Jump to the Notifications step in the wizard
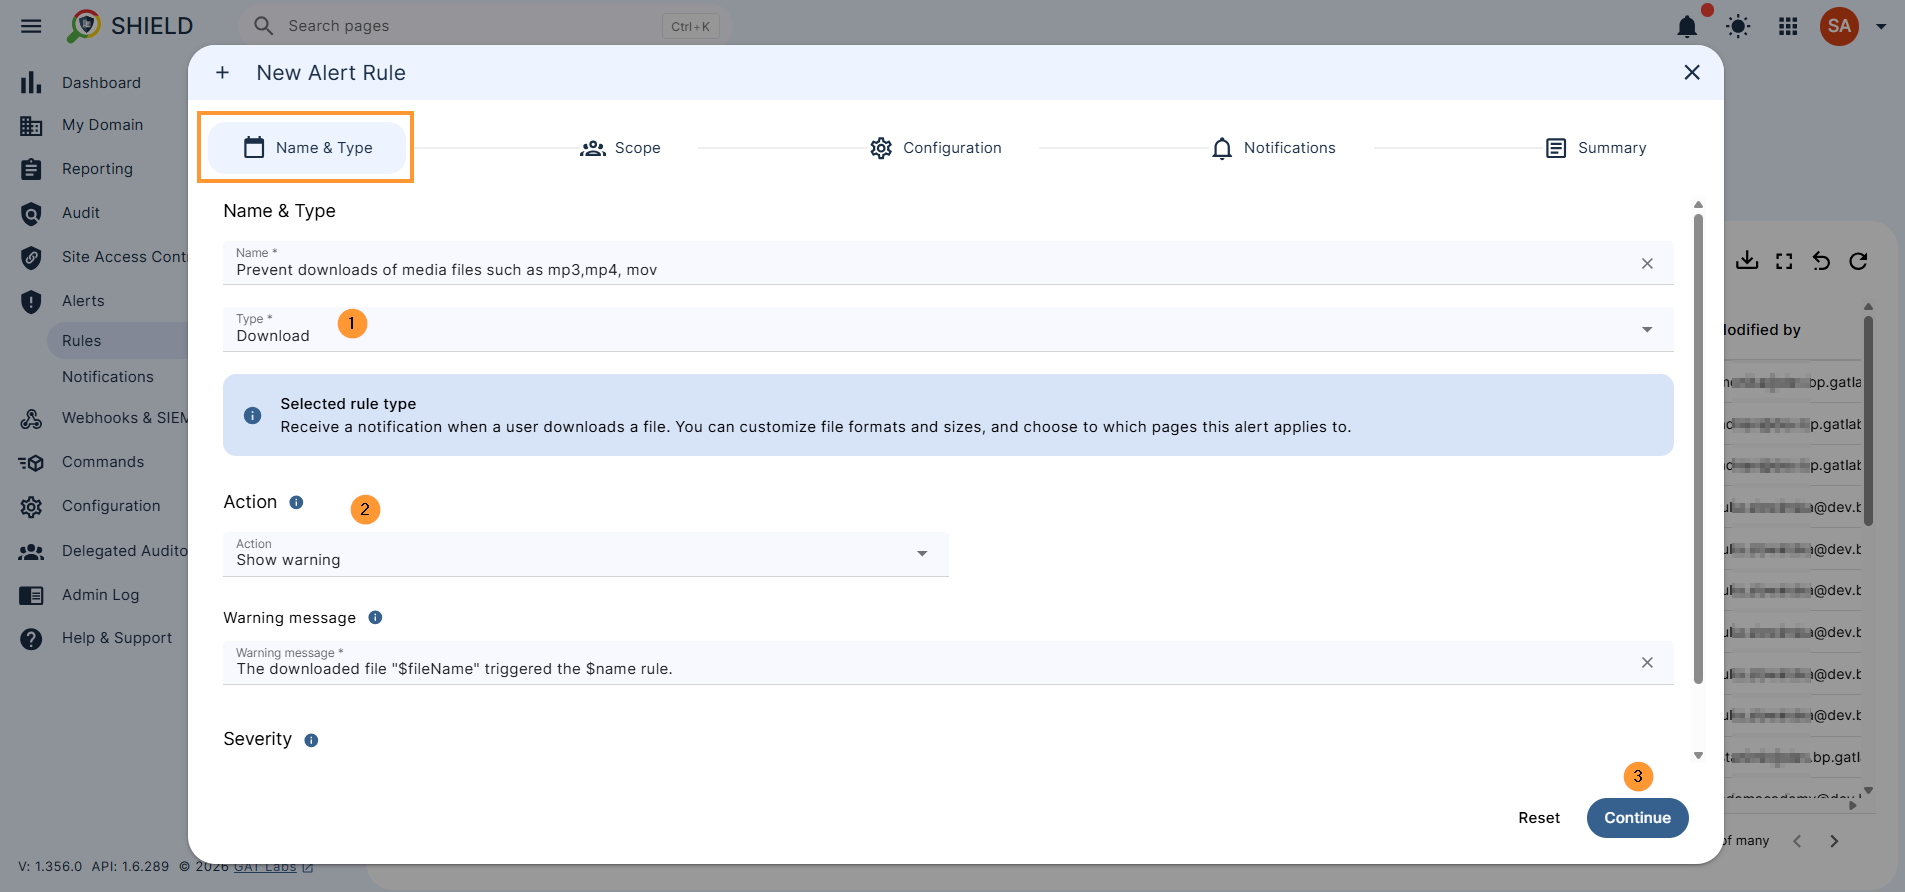 click(x=1273, y=148)
